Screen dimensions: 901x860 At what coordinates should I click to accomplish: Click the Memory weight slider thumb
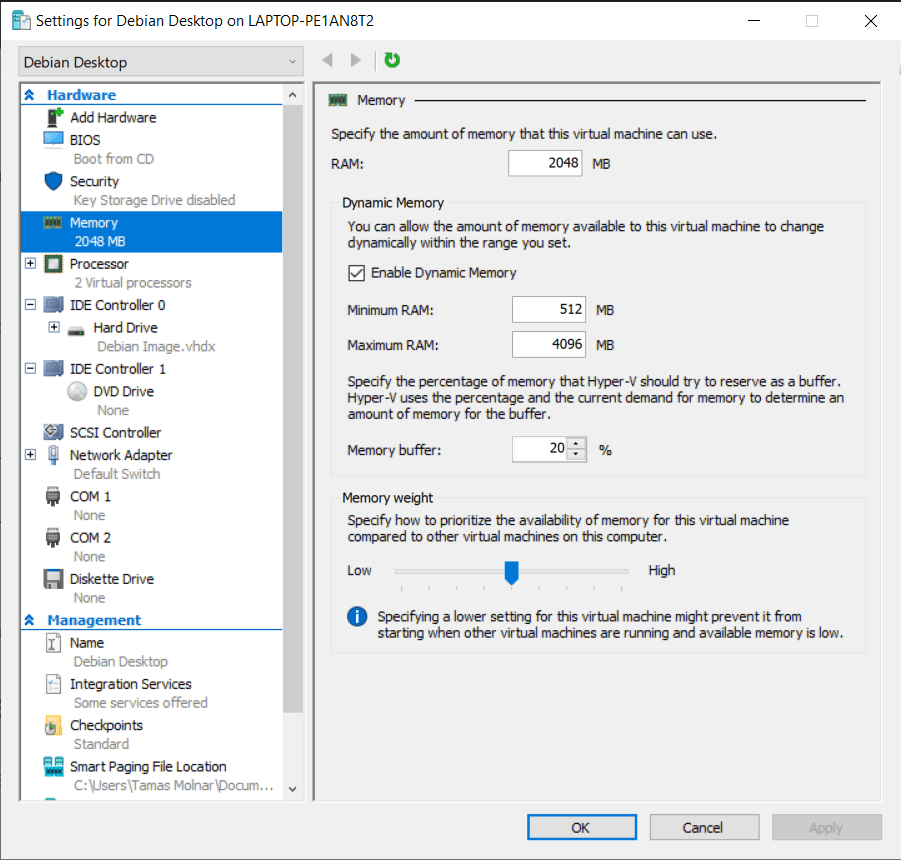(x=511, y=571)
